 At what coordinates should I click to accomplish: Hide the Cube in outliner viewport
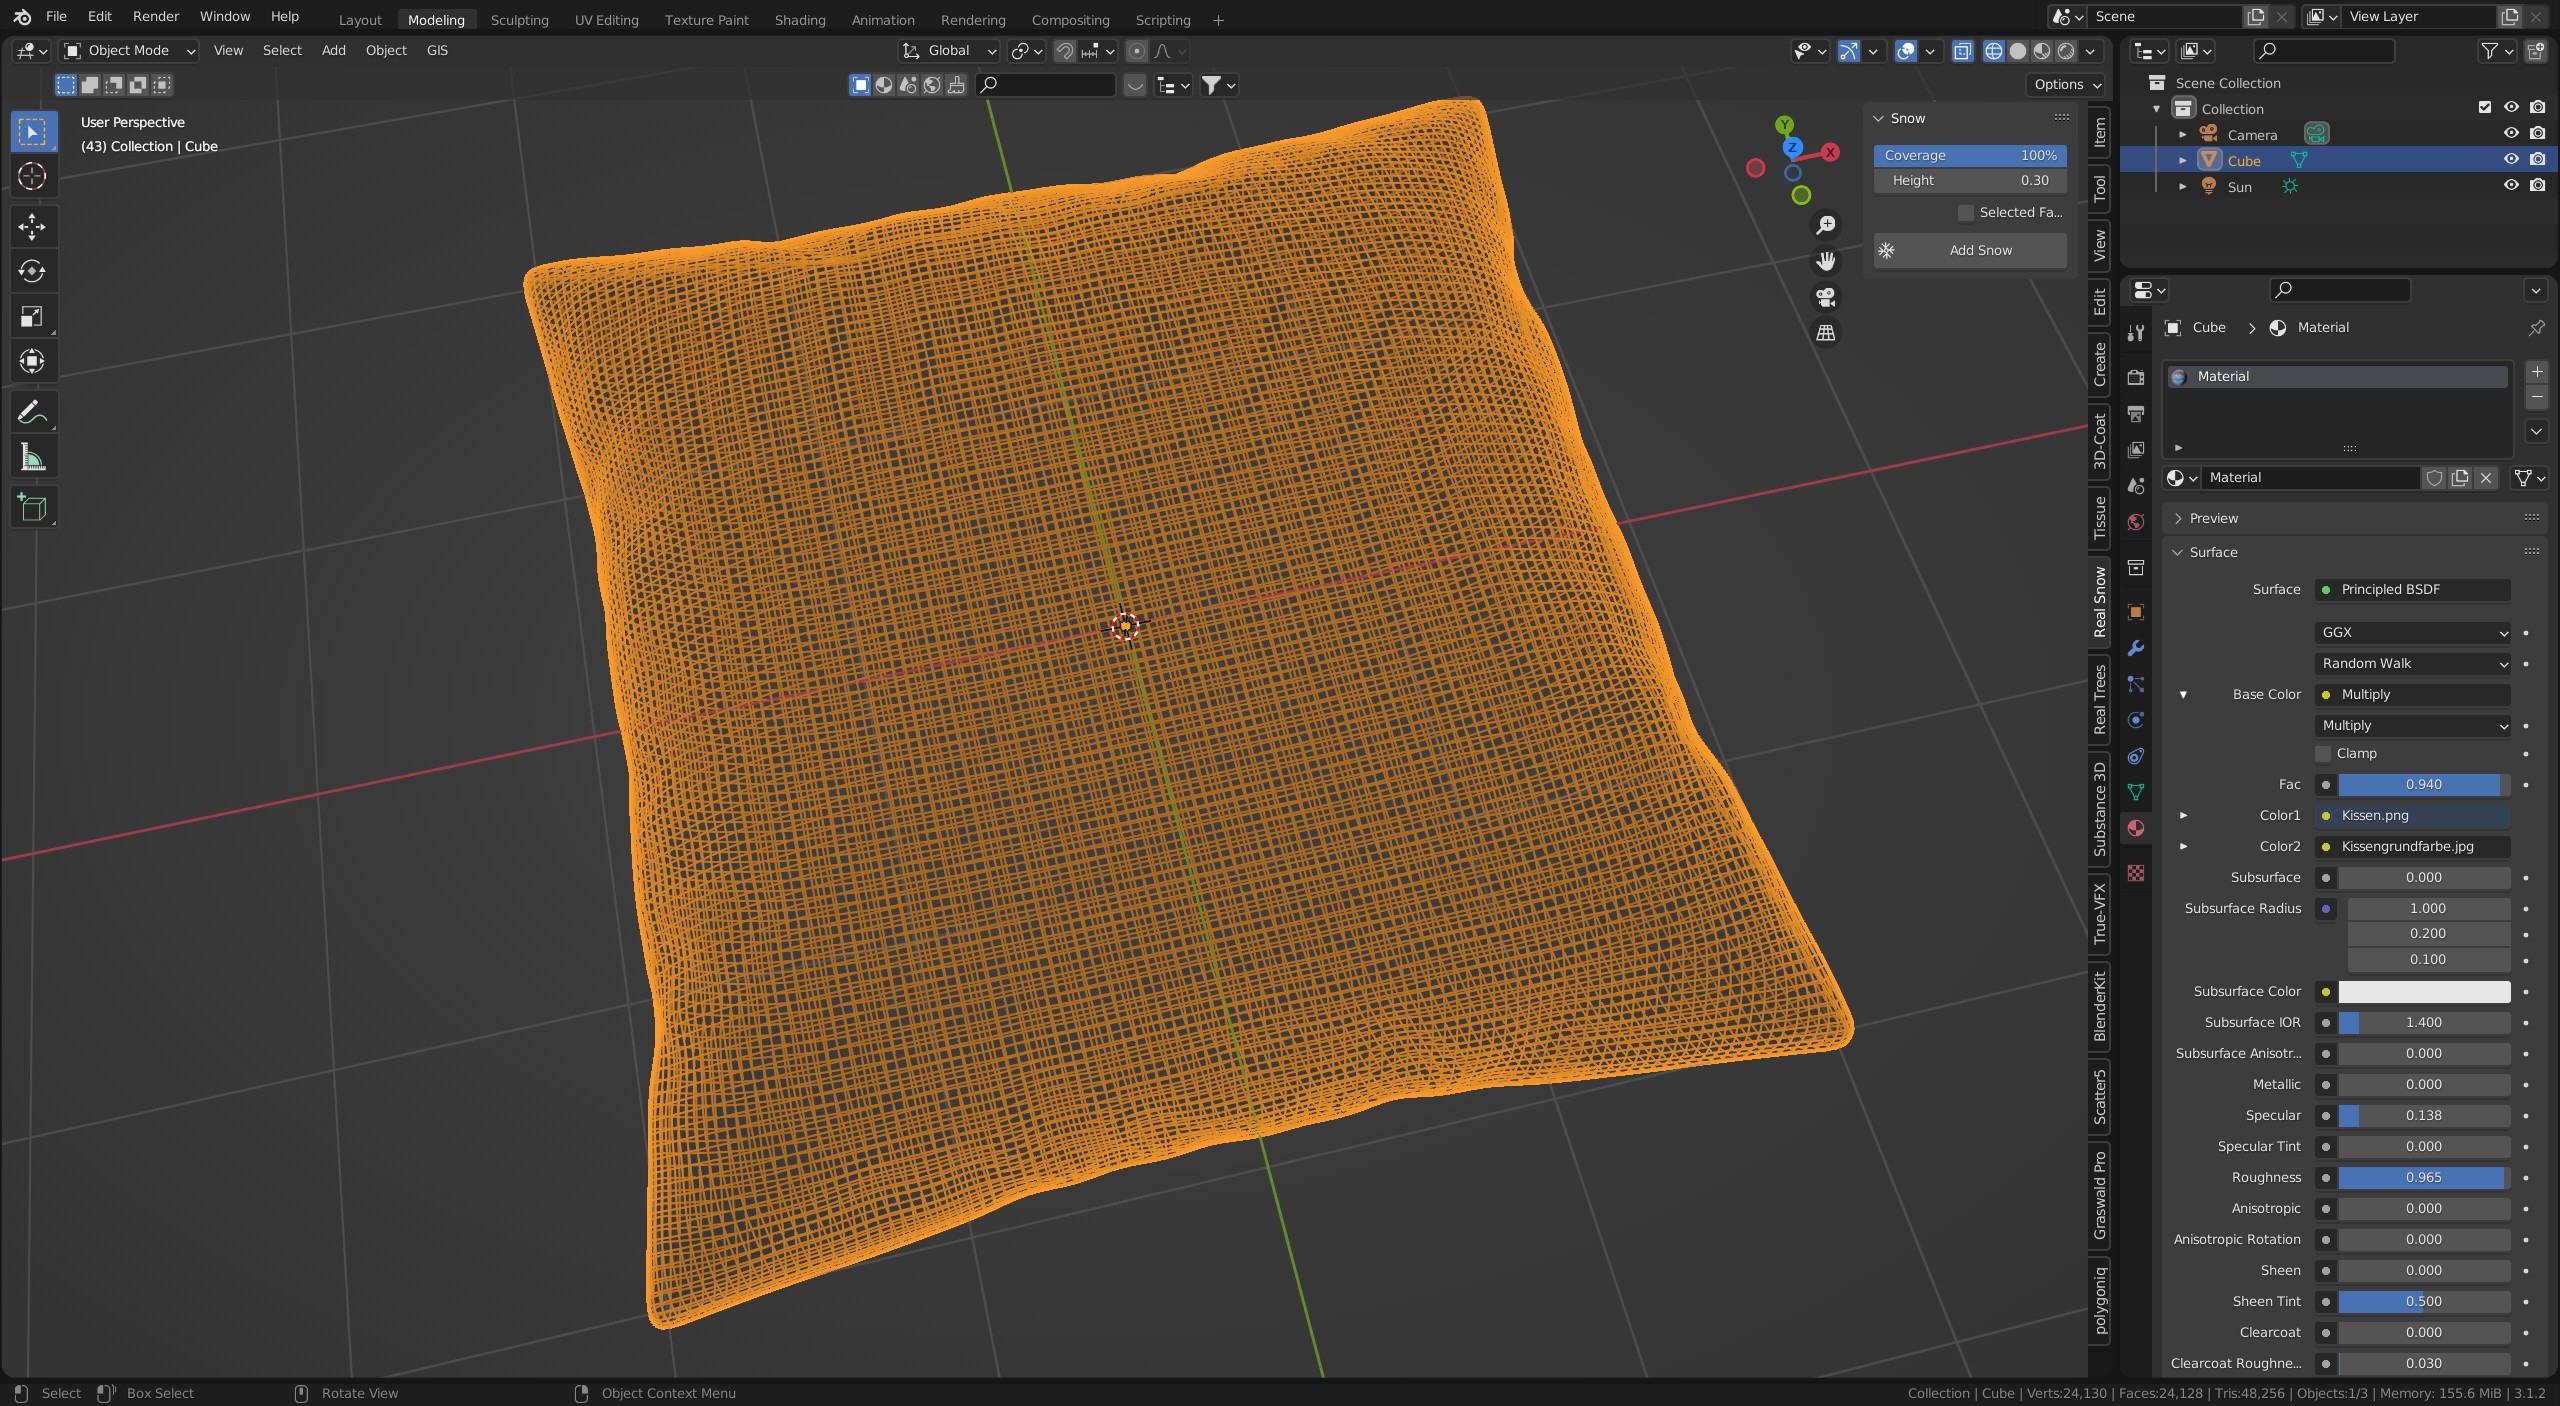pyautogui.click(x=2510, y=160)
